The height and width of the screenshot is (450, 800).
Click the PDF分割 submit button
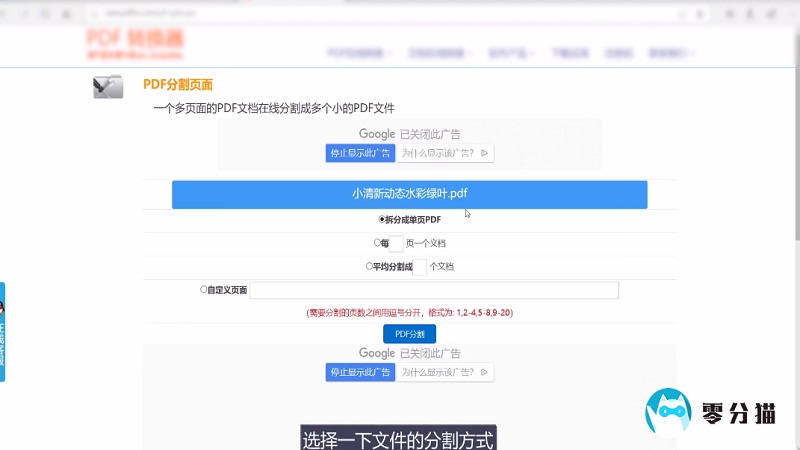tap(409, 334)
